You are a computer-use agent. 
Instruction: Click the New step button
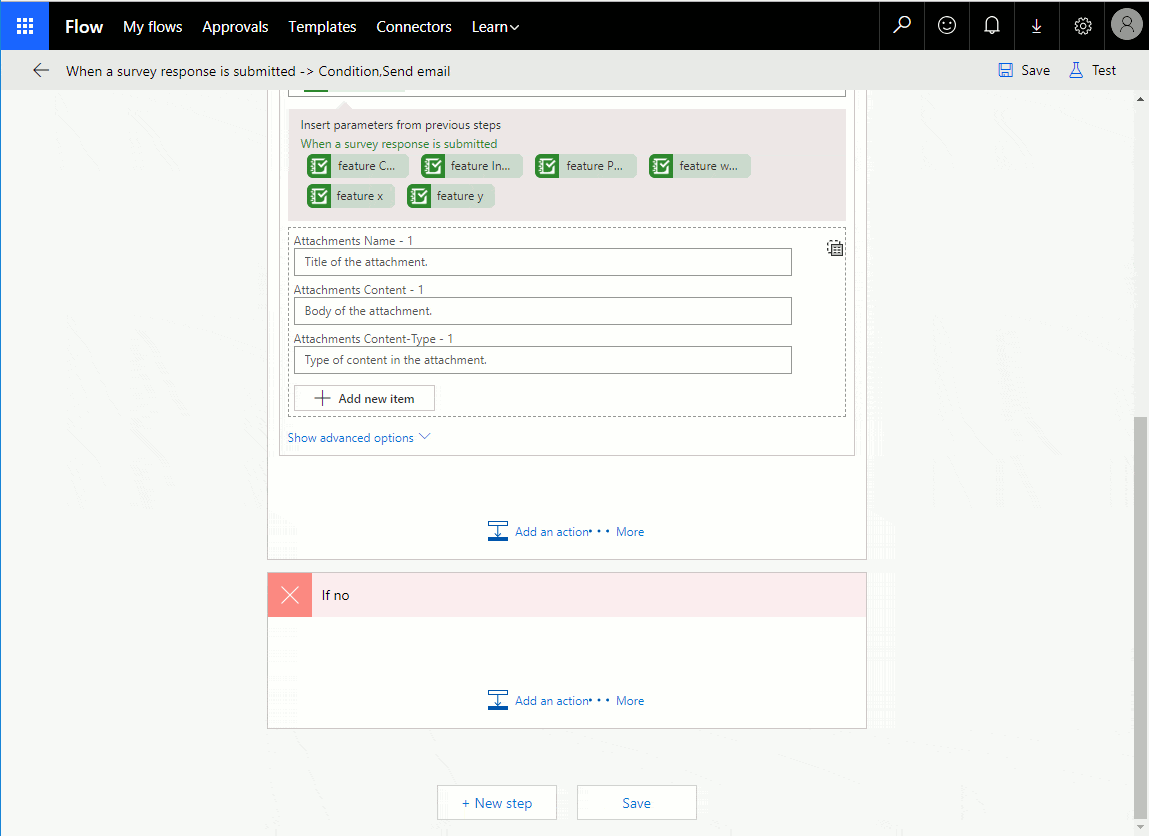pyautogui.click(x=496, y=803)
